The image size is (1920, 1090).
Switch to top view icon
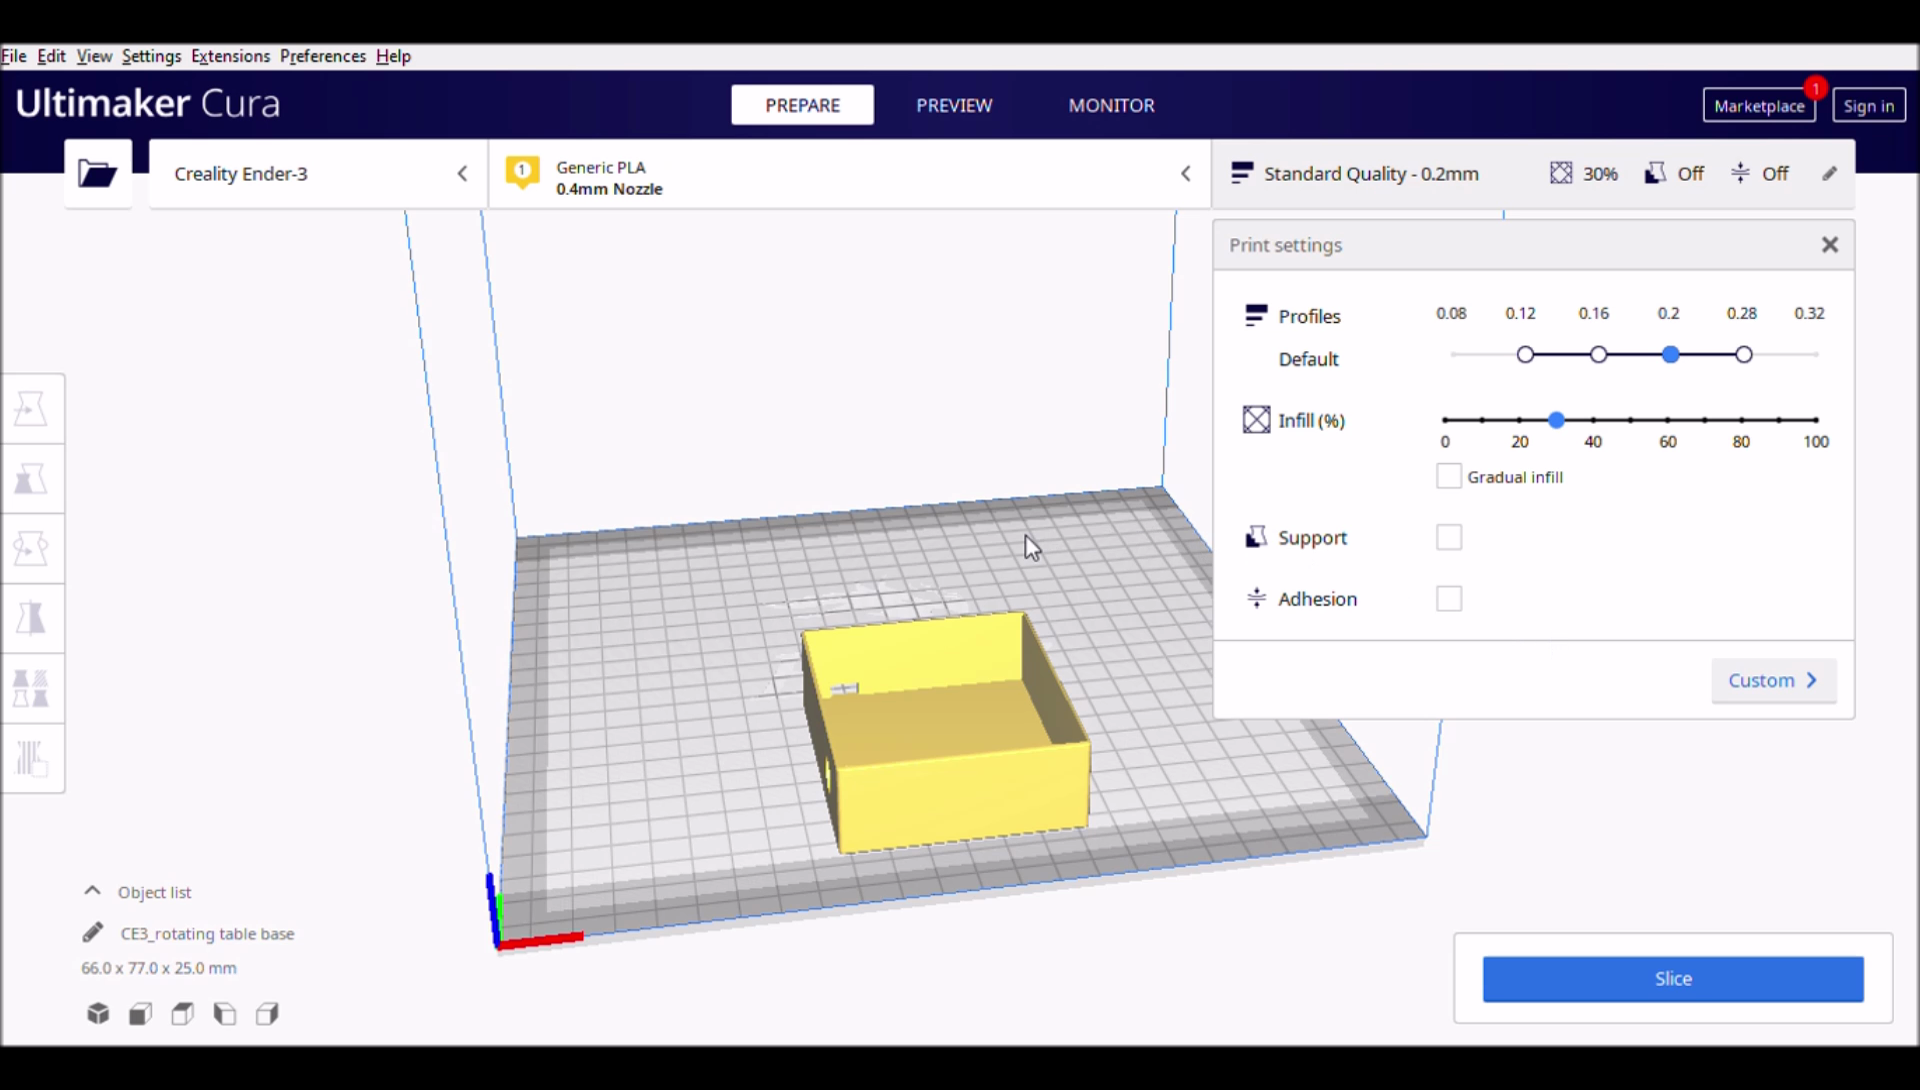183,1014
